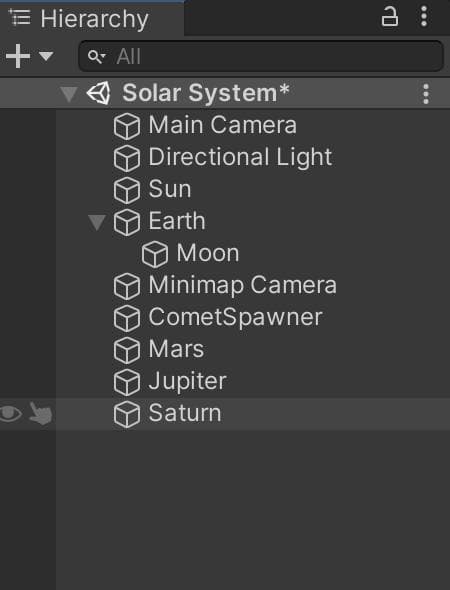
Task: Select the Minimap Camera object
Action: point(242,285)
